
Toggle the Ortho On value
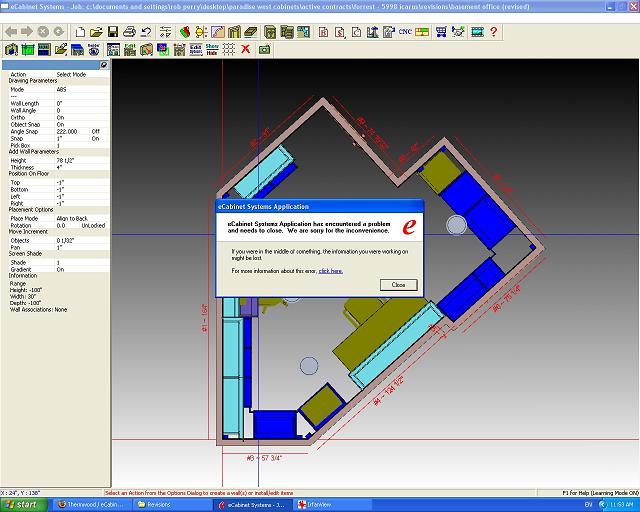tap(60, 118)
